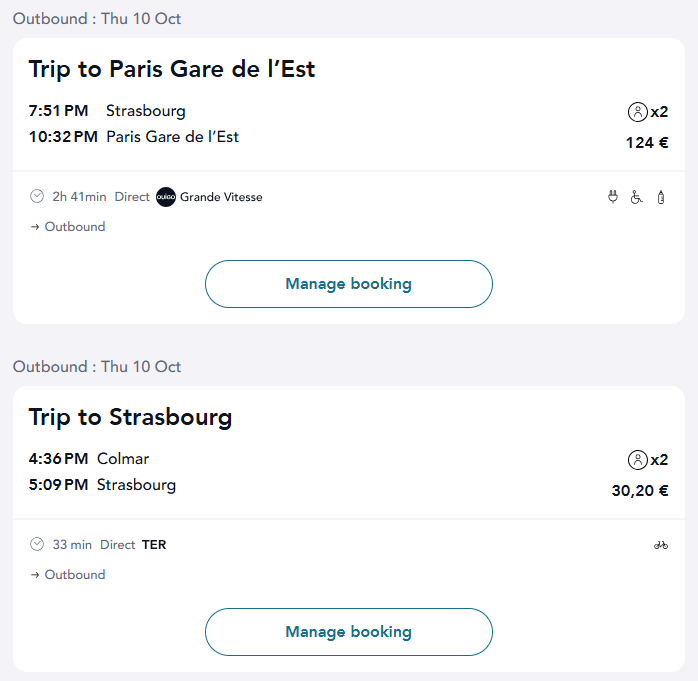This screenshot has width=698, height=681.
Task: Click the baby bottle amenity icon
Action: 660,198
